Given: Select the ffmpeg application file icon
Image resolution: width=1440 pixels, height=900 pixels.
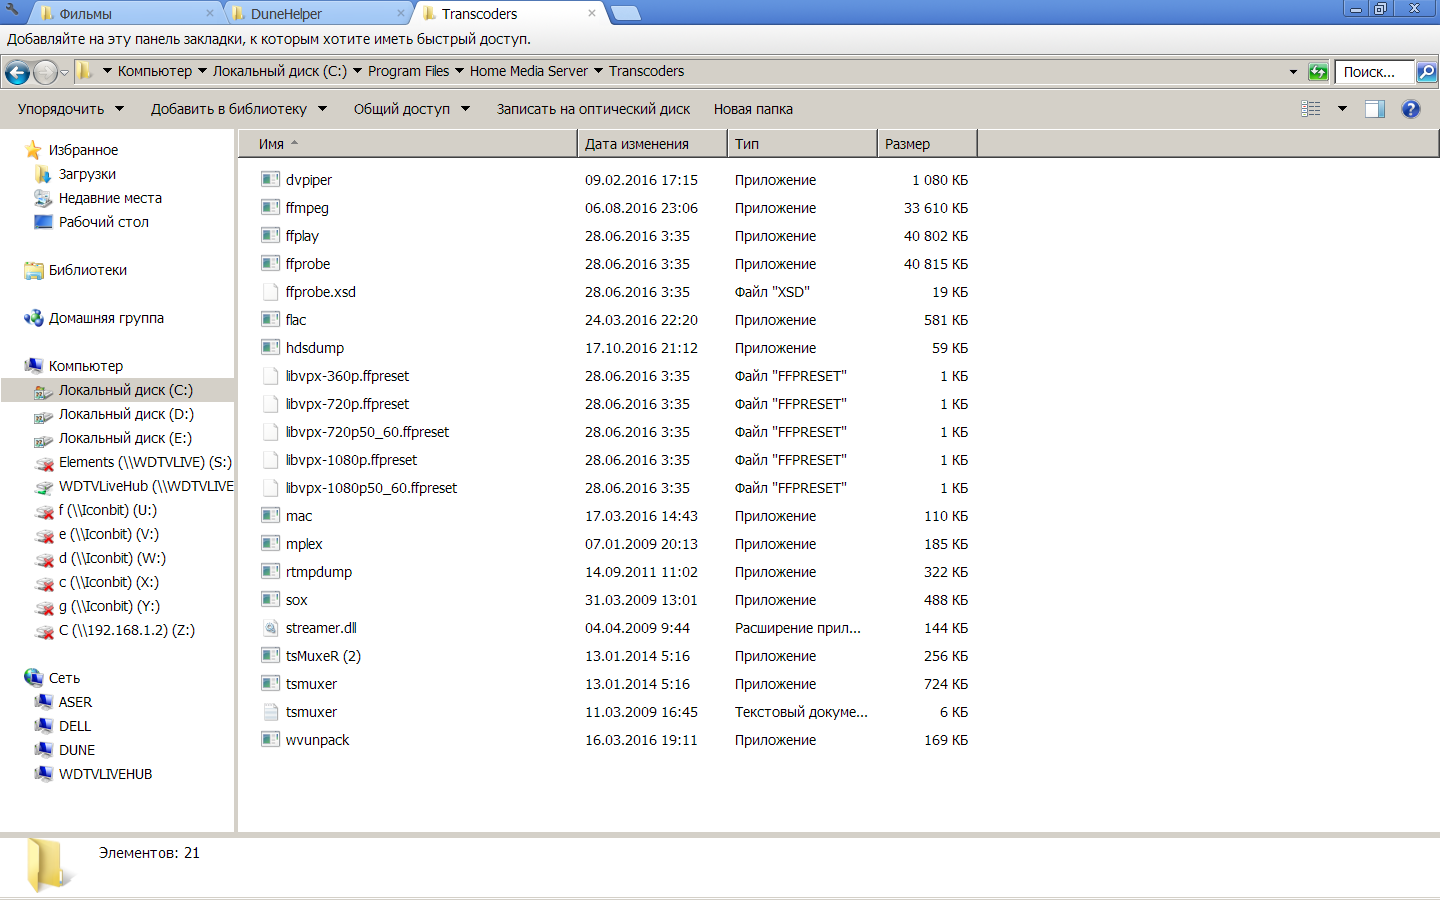Looking at the screenshot, I should [270, 208].
